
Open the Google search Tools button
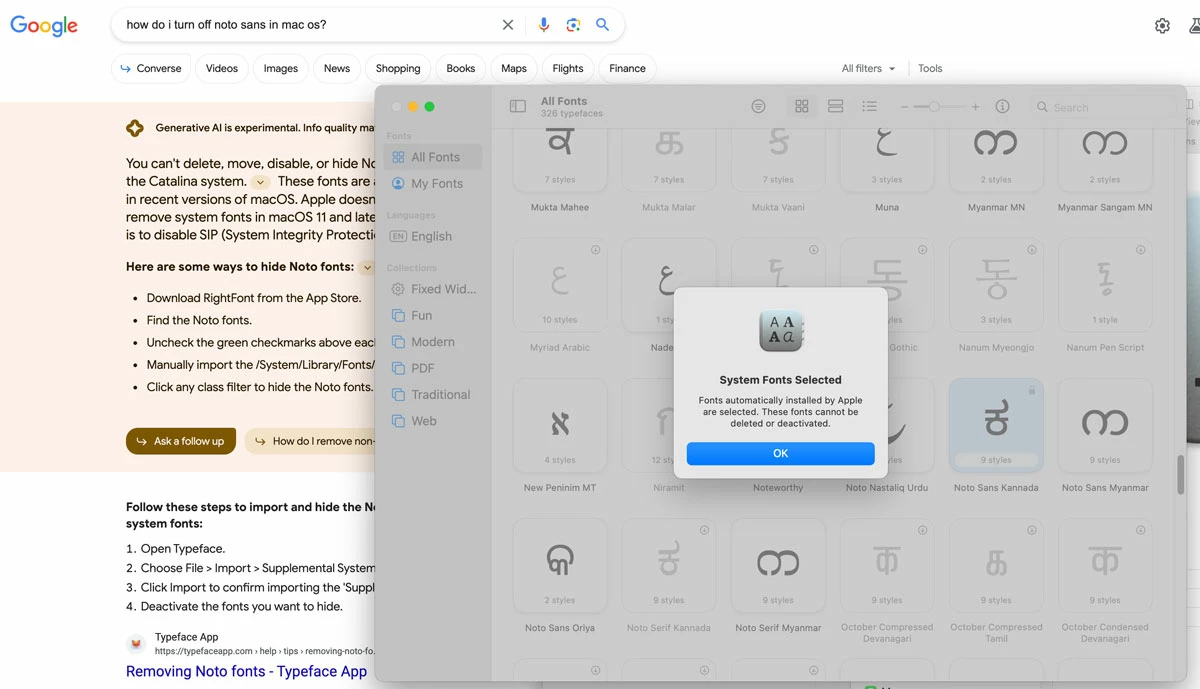tap(930, 68)
